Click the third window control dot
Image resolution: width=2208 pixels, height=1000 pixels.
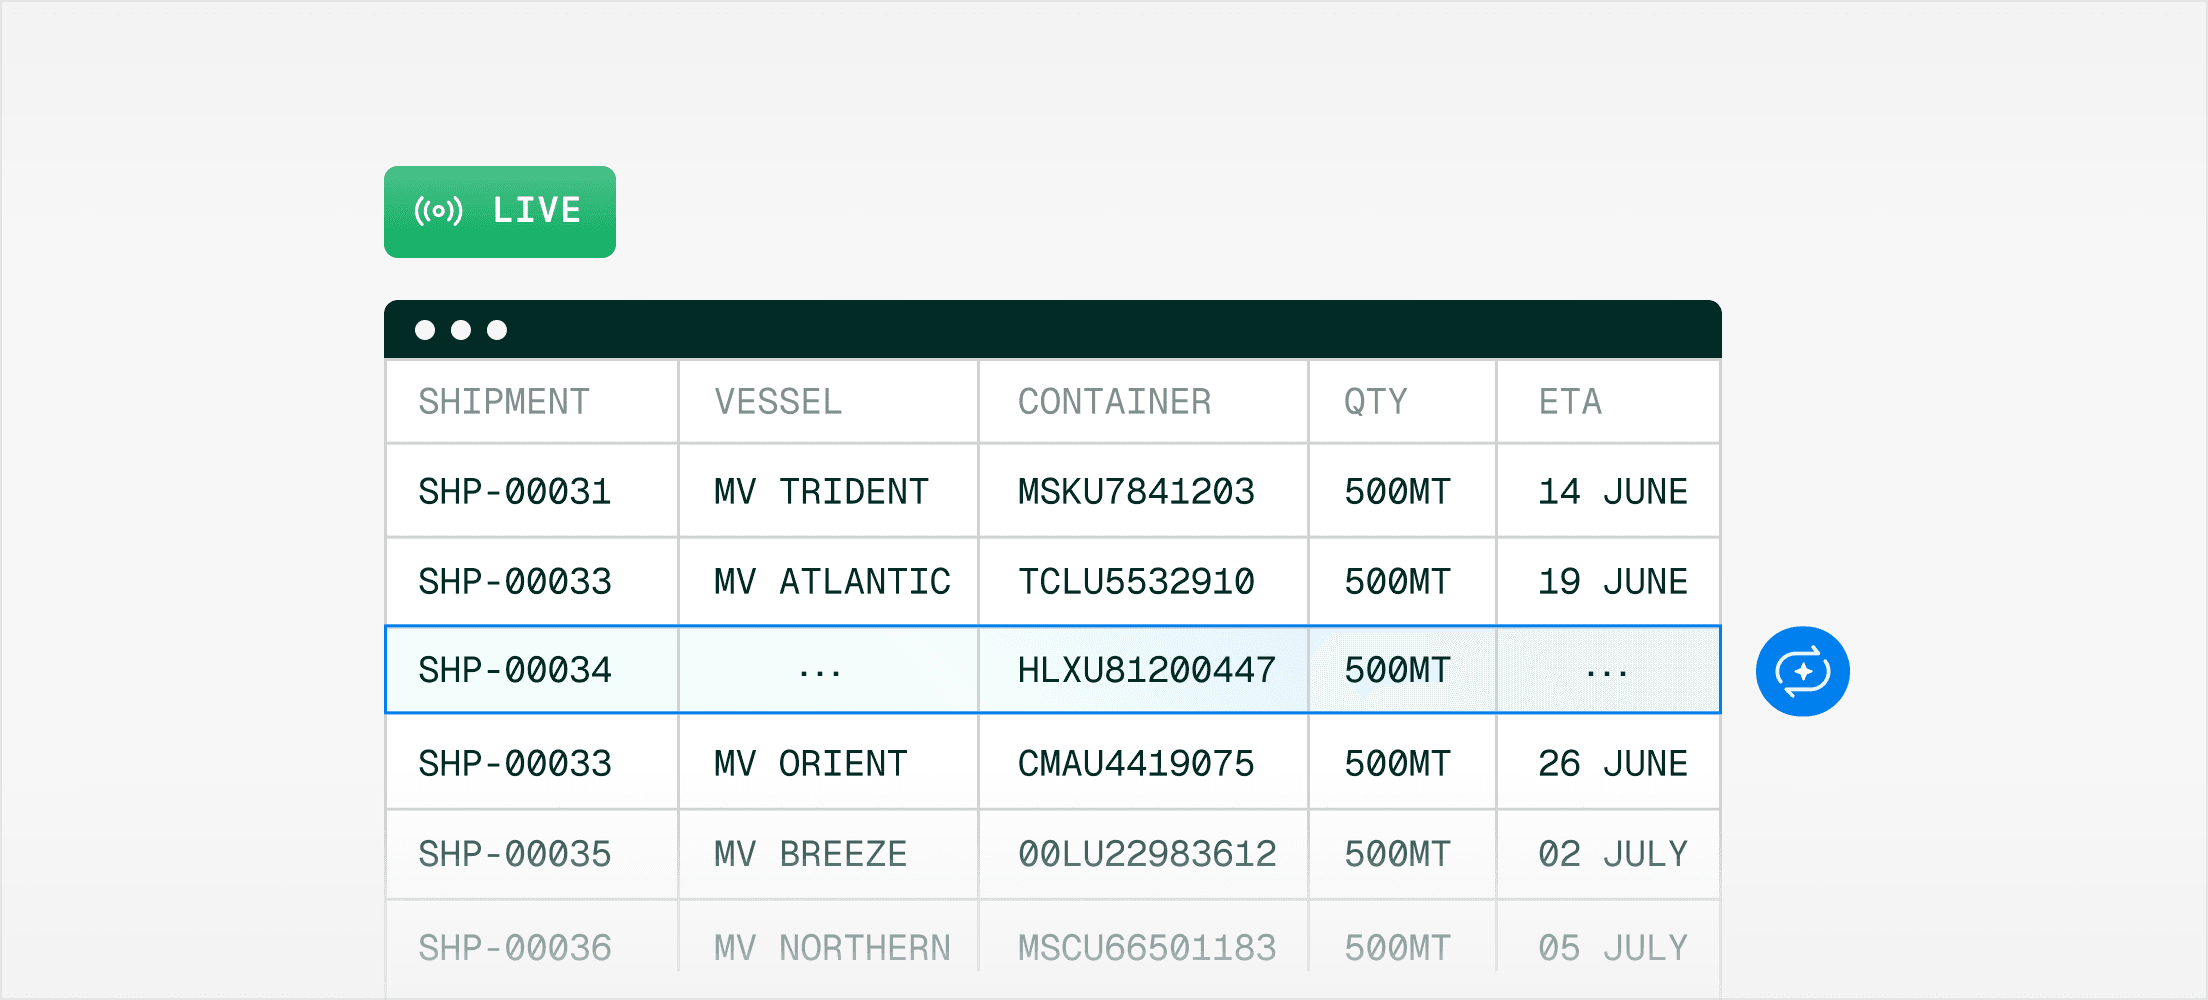tap(497, 330)
